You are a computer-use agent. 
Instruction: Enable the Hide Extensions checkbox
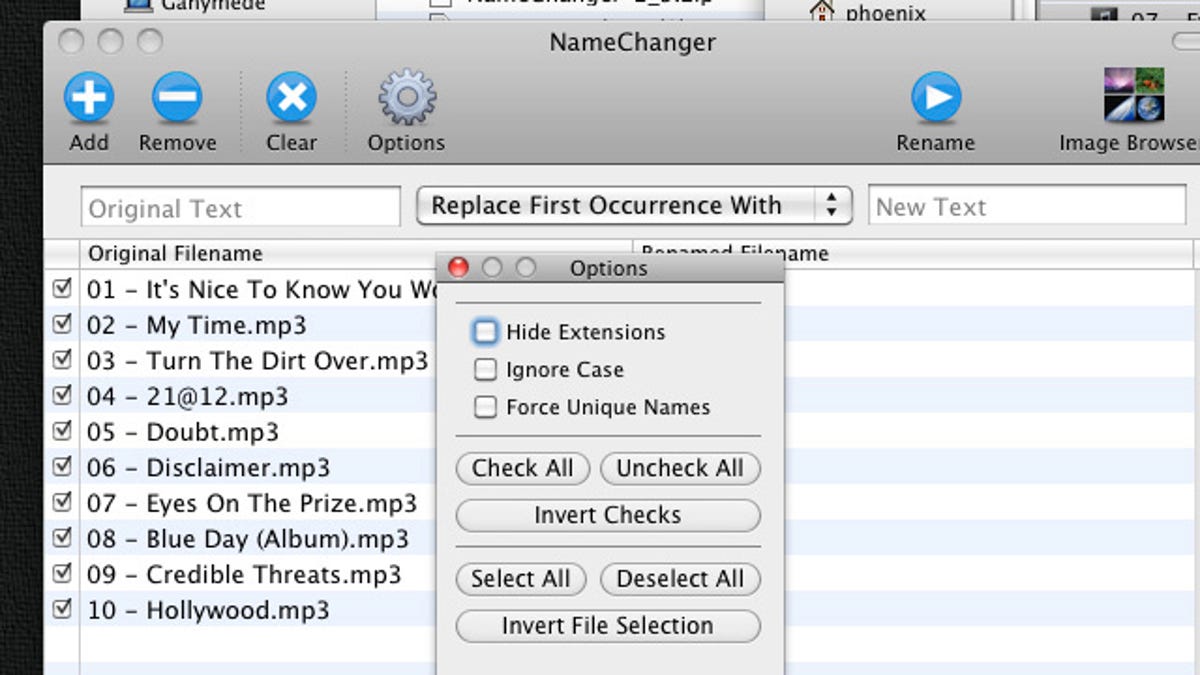tap(485, 331)
